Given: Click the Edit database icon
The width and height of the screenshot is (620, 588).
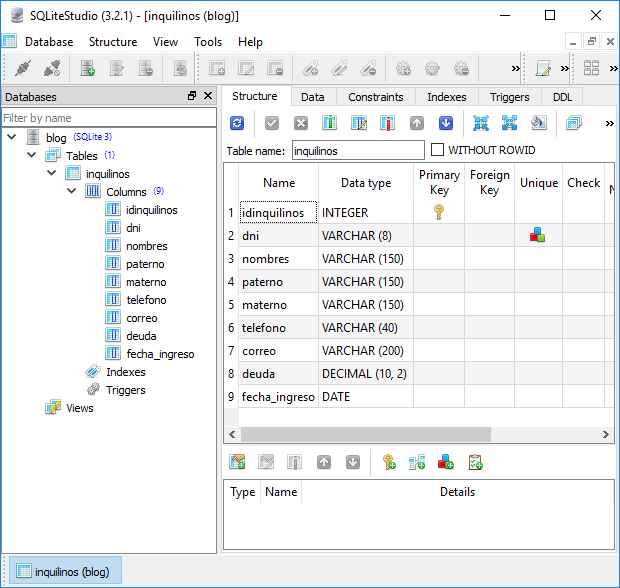Looking at the screenshot, I should 116,68.
